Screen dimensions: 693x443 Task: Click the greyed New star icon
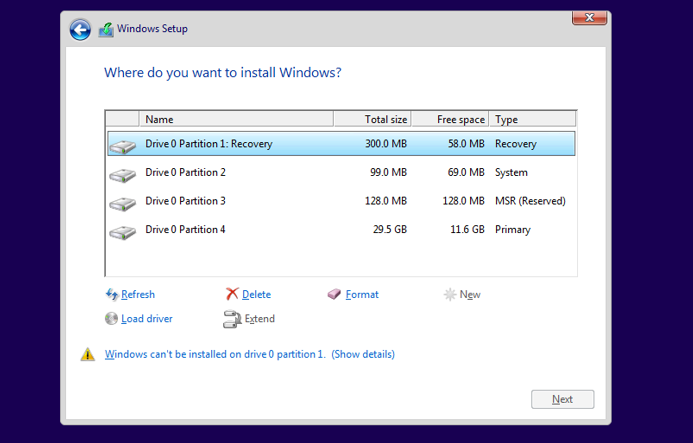pos(449,294)
